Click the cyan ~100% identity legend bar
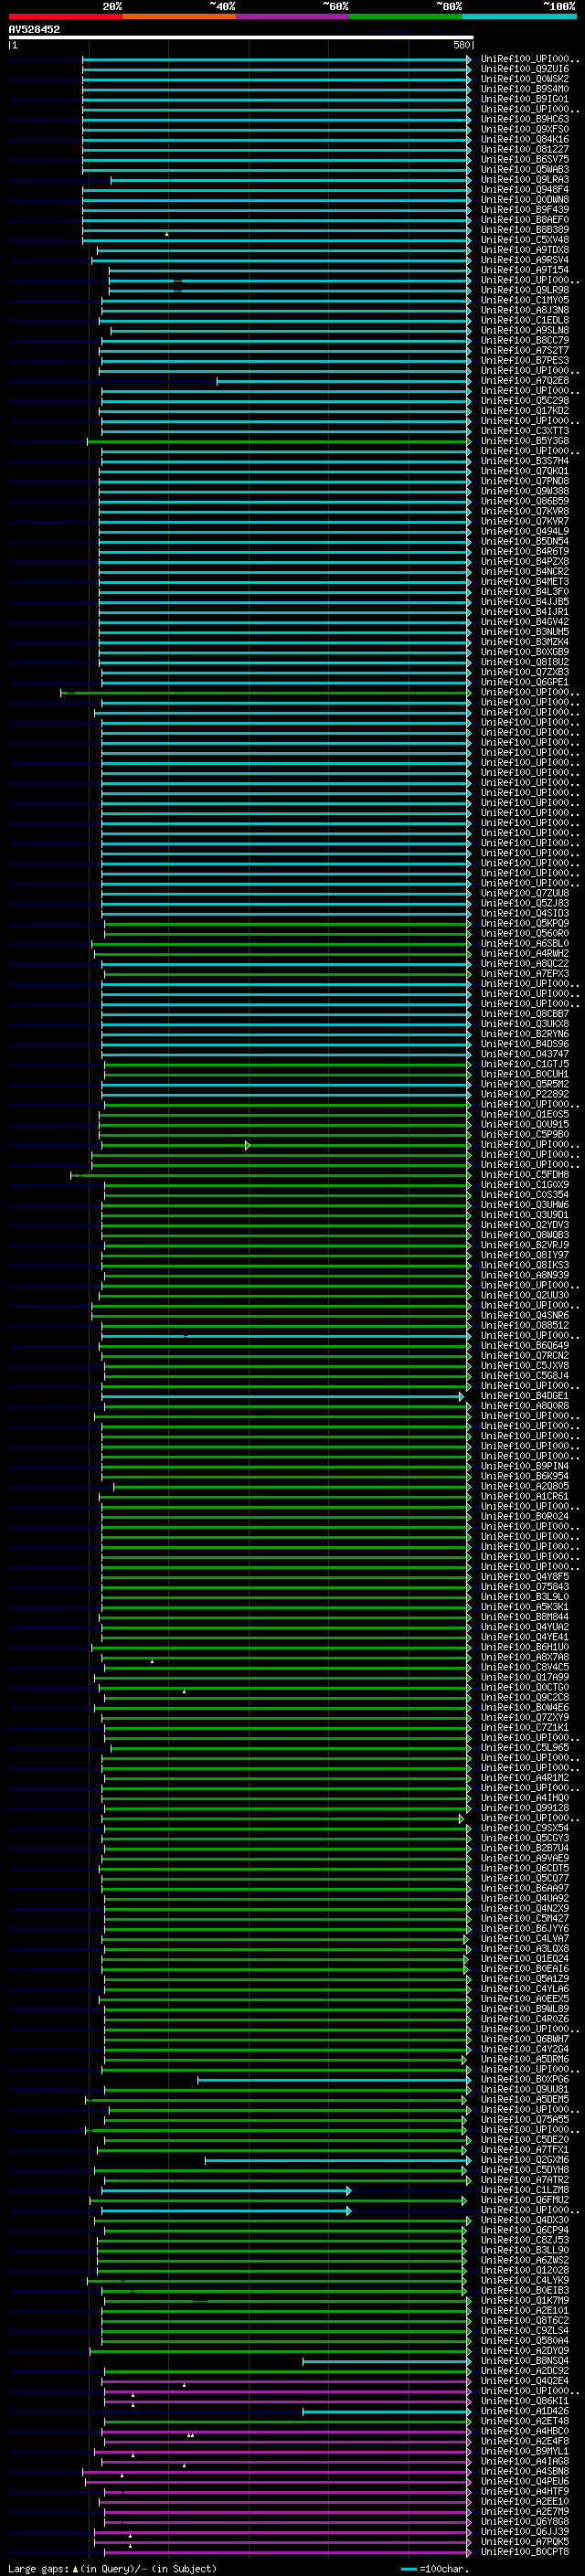 pos(520,16)
